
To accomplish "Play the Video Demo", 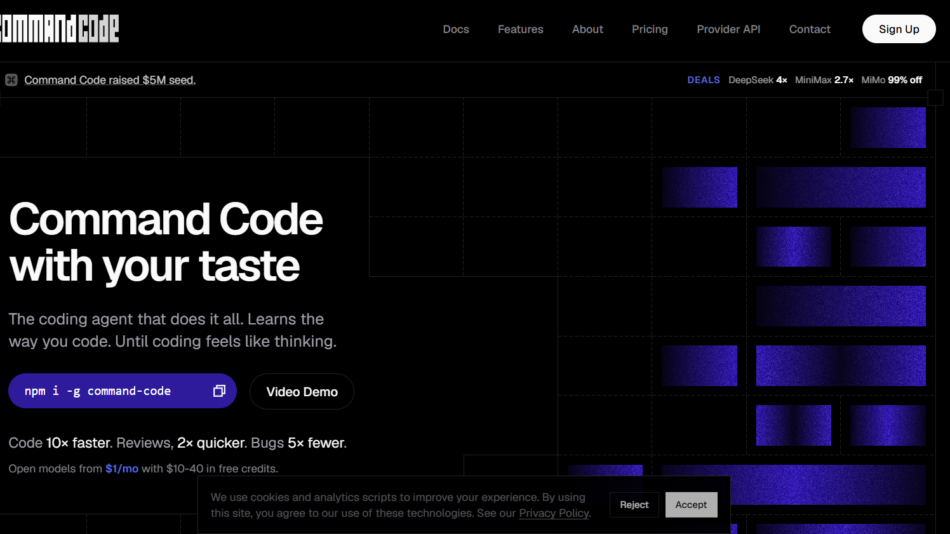I will (302, 392).
